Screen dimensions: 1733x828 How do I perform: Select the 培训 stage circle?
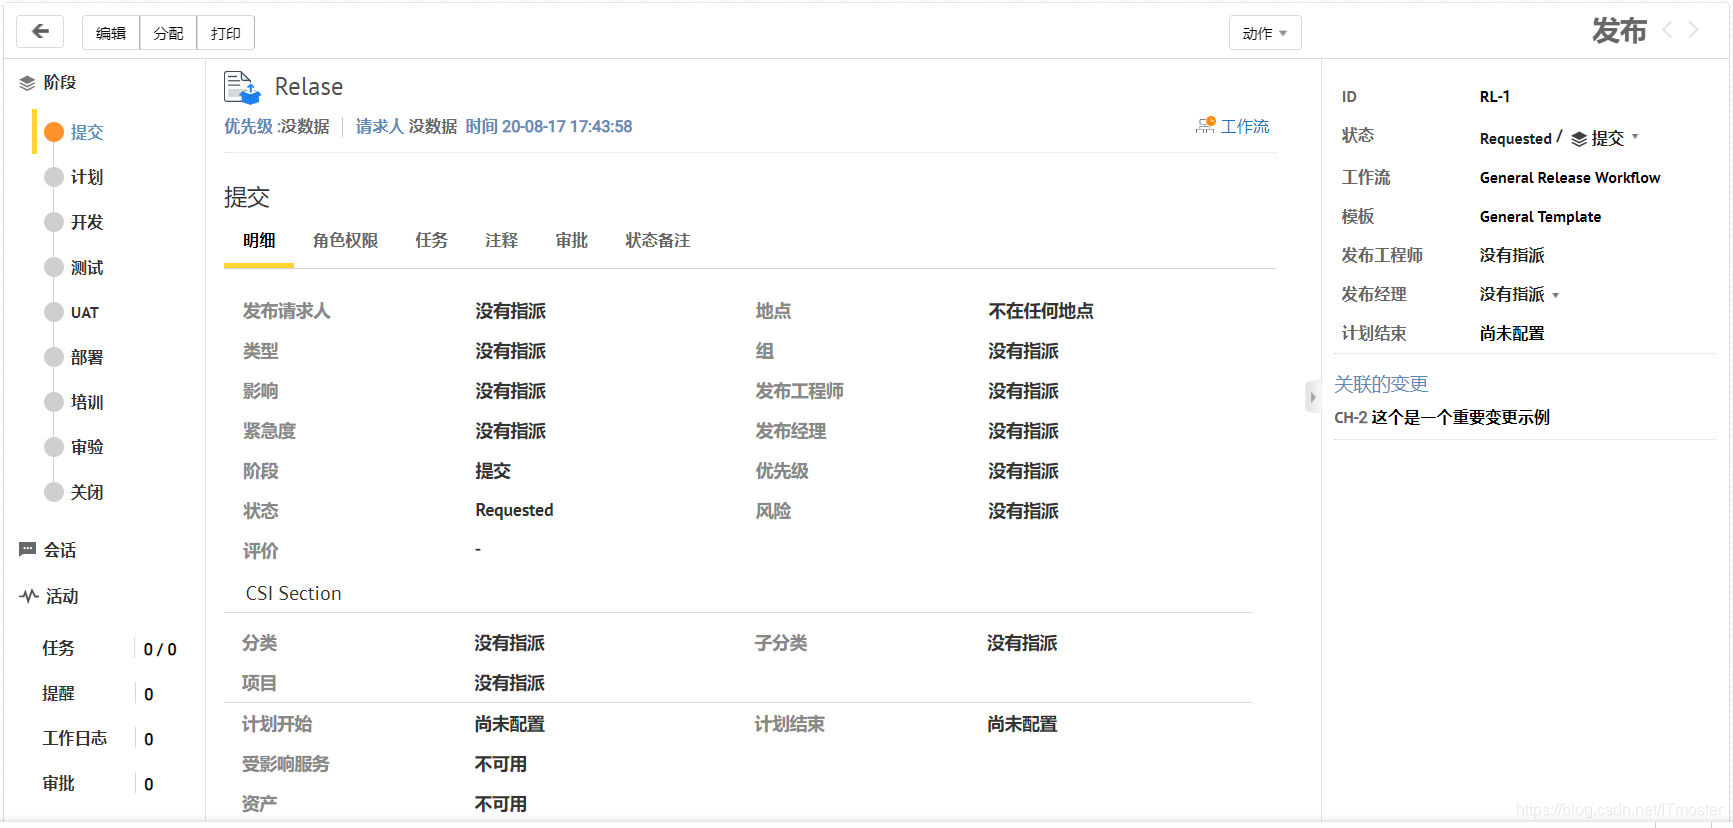click(x=54, y=402)
